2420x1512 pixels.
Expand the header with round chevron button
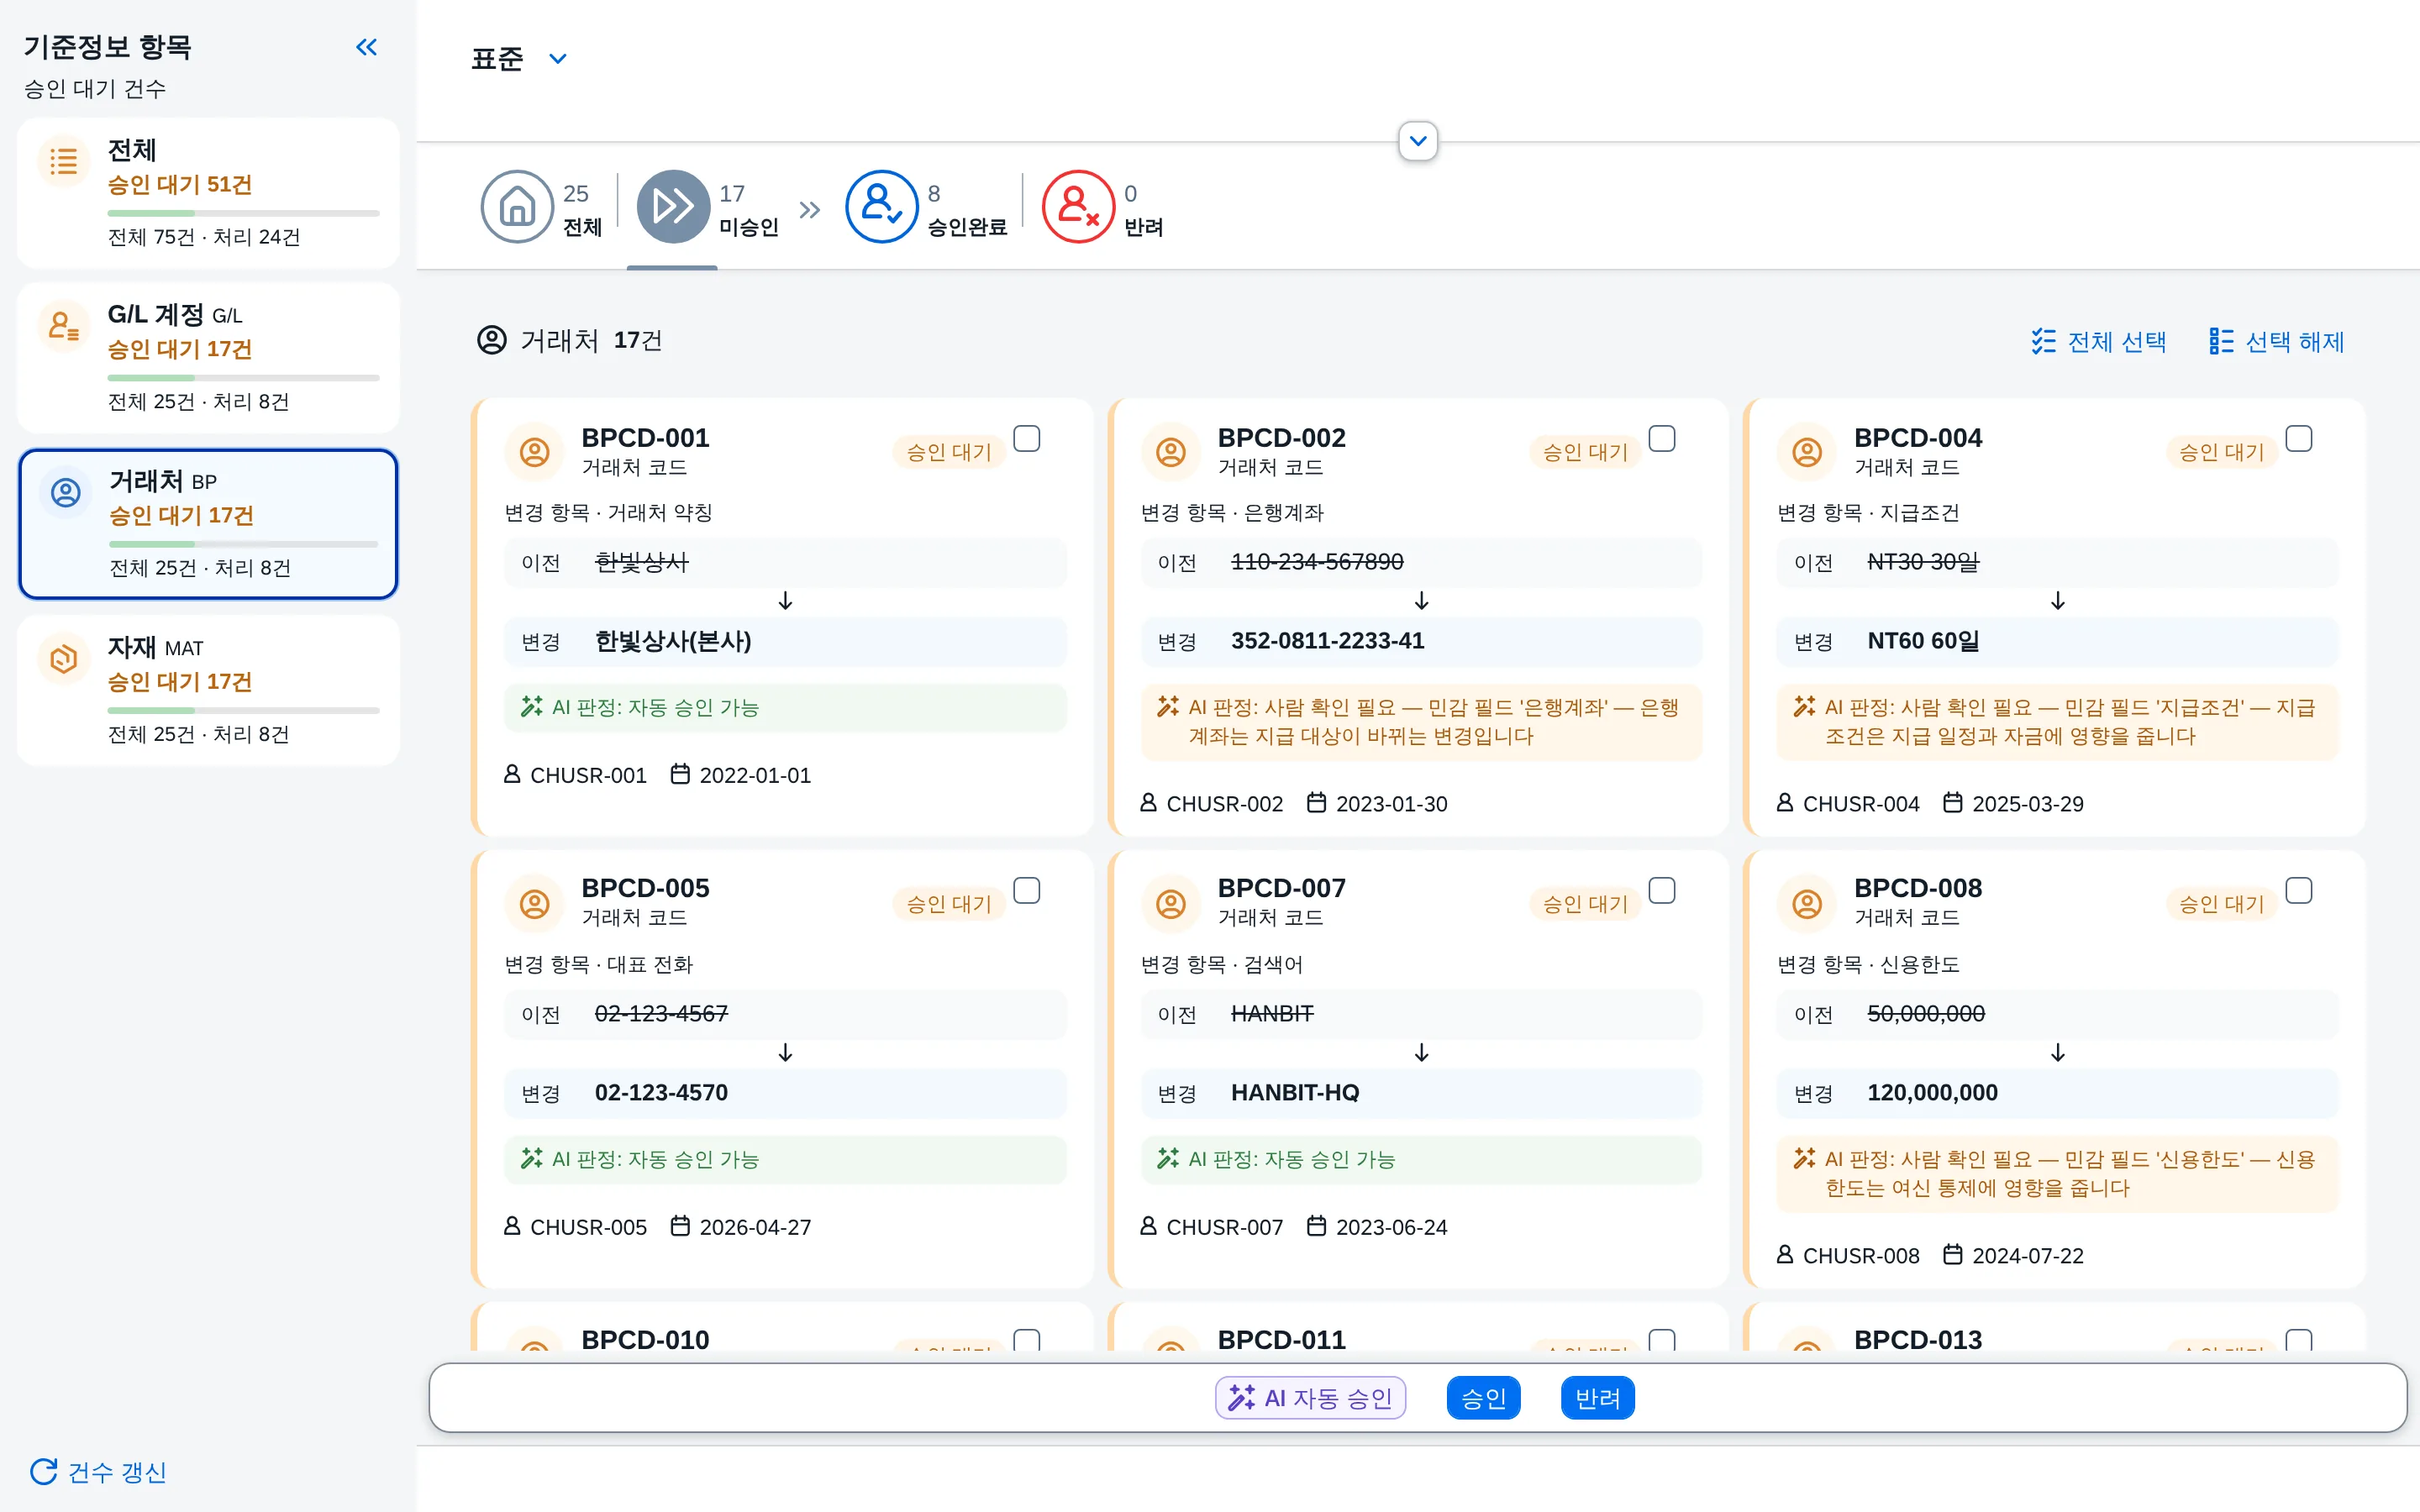[x=1418, y=141]
